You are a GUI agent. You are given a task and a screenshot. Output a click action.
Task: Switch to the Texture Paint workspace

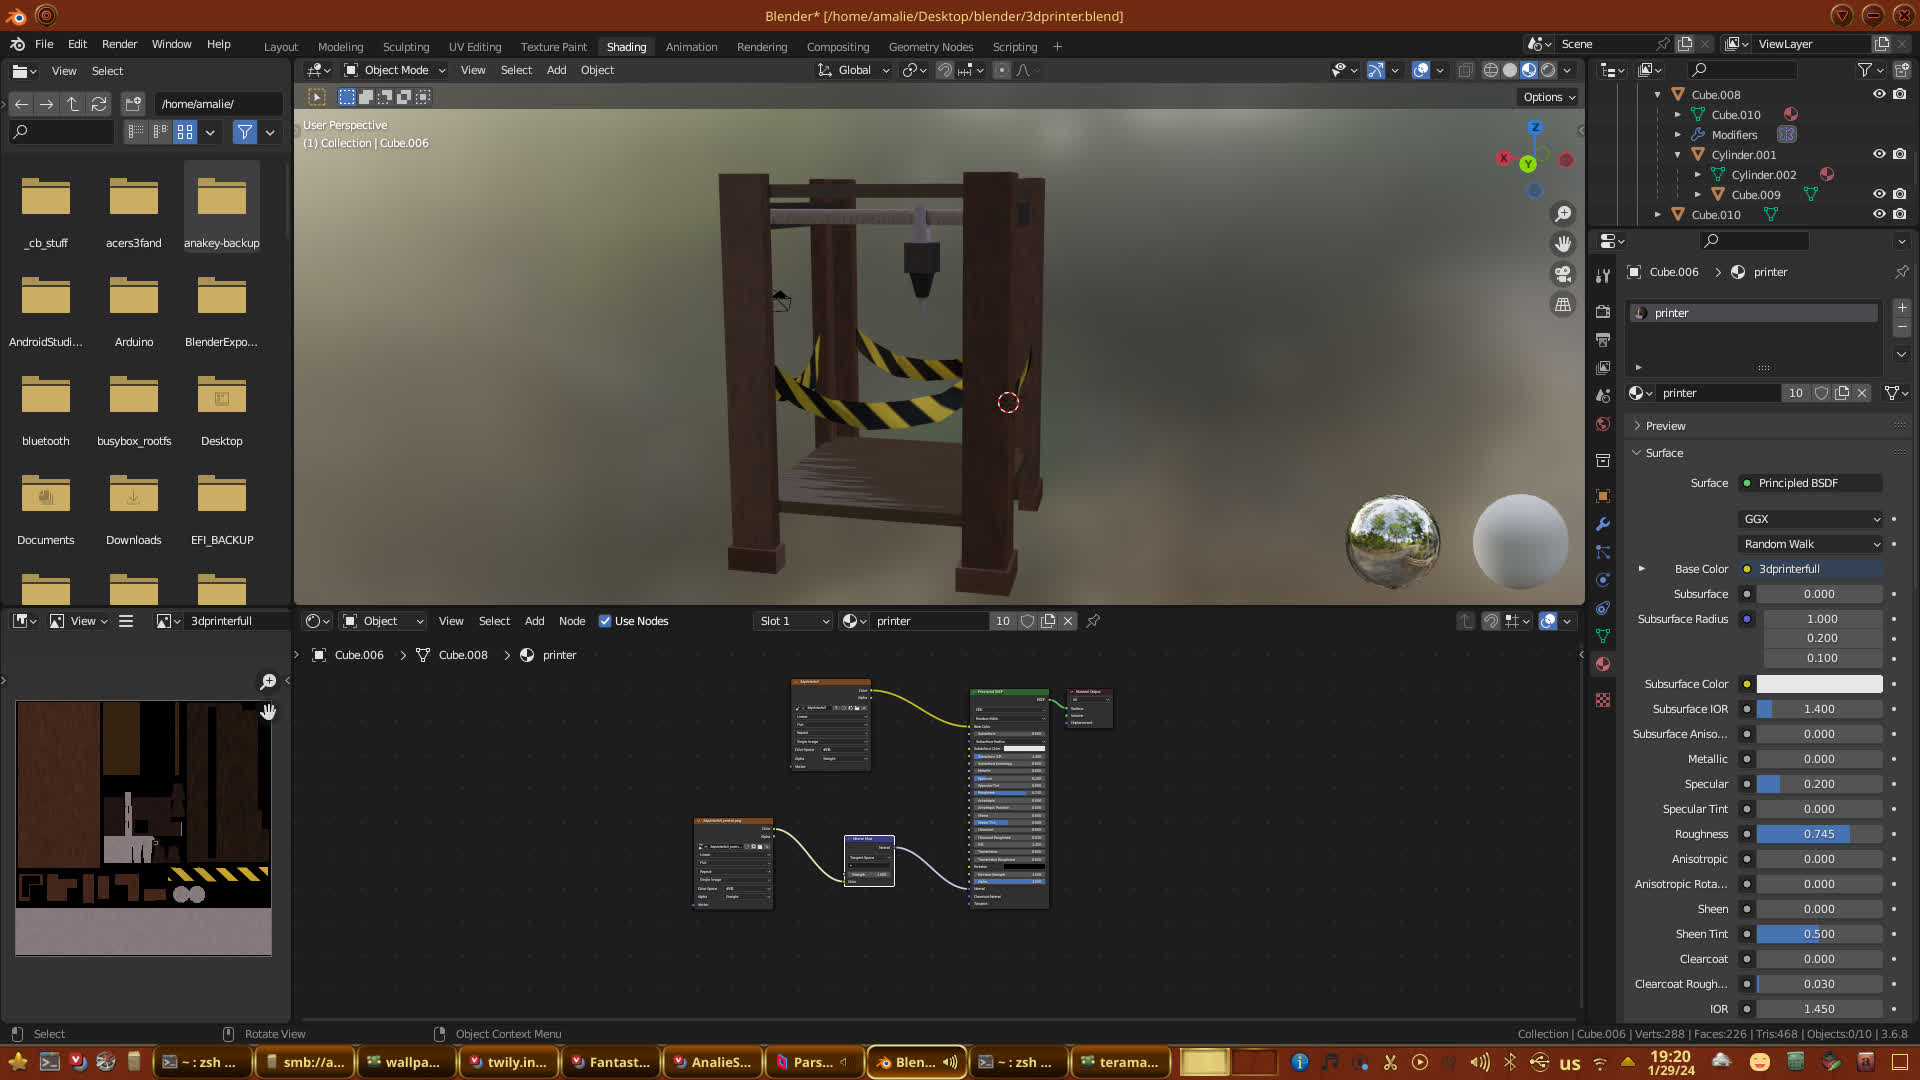(x=553, y=47)
